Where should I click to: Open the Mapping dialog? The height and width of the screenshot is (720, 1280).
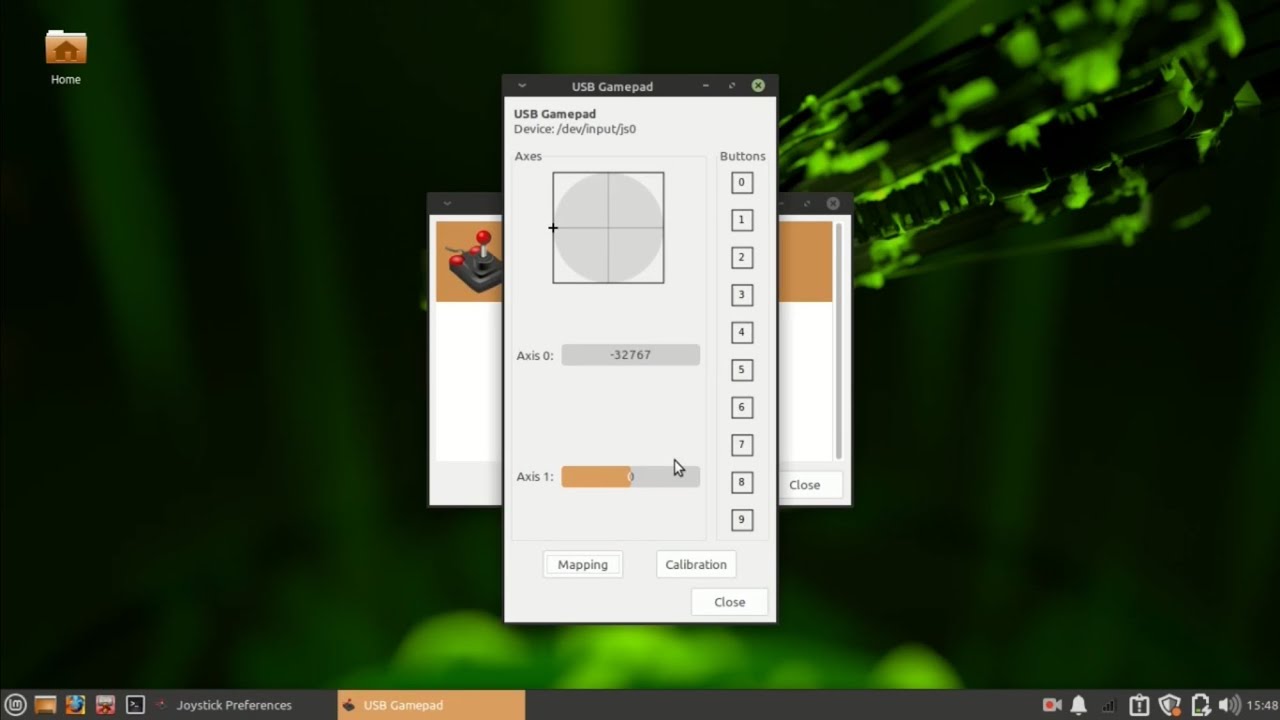click(x=582, y=564)
